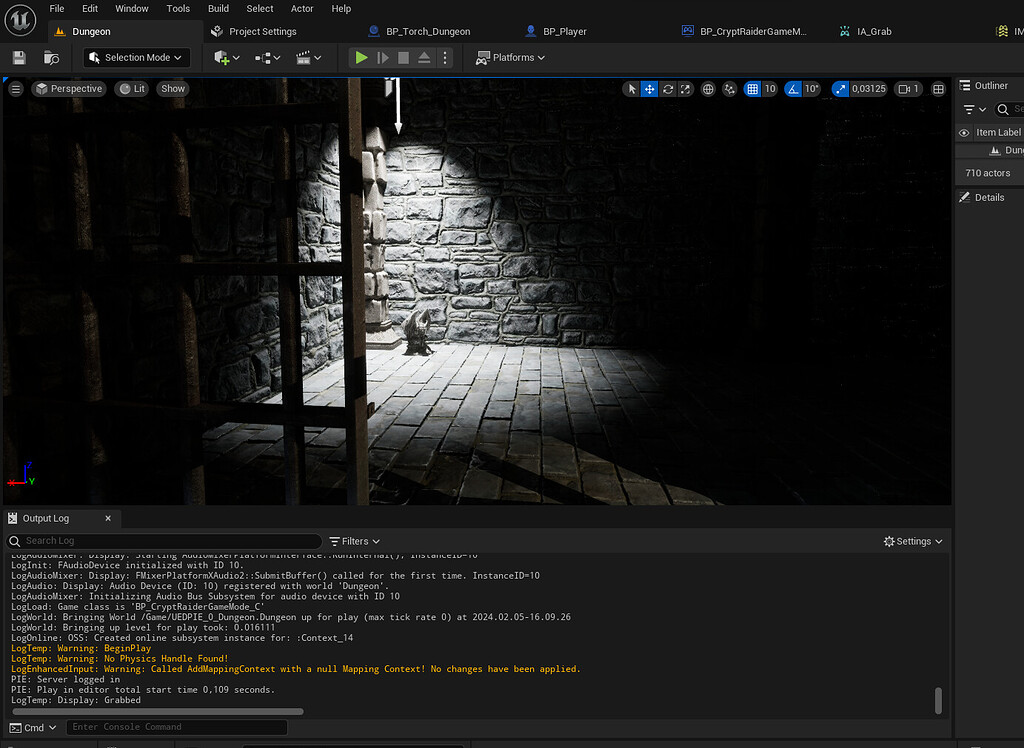Viewport: 1024px width, 748px height.
Task: Click the green Play button in toolbar
Action: (x=361, y=58)
